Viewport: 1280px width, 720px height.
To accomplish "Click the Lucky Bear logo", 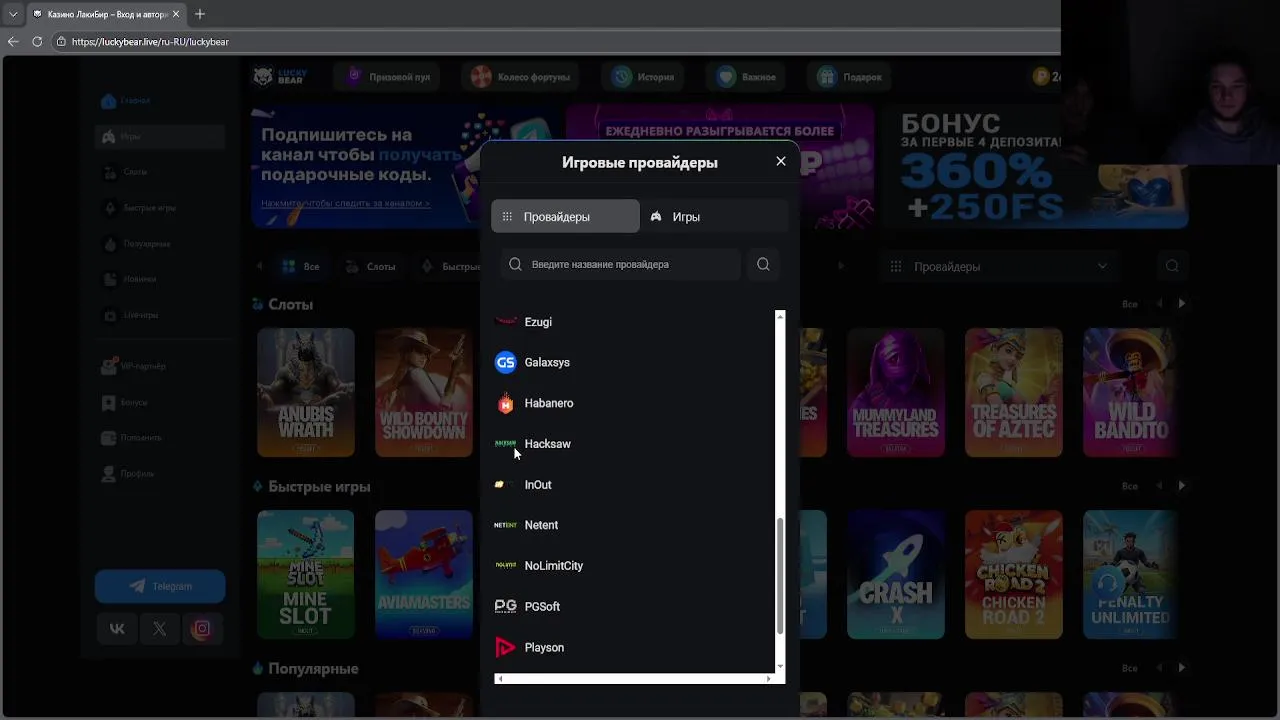I will (280, 77).
